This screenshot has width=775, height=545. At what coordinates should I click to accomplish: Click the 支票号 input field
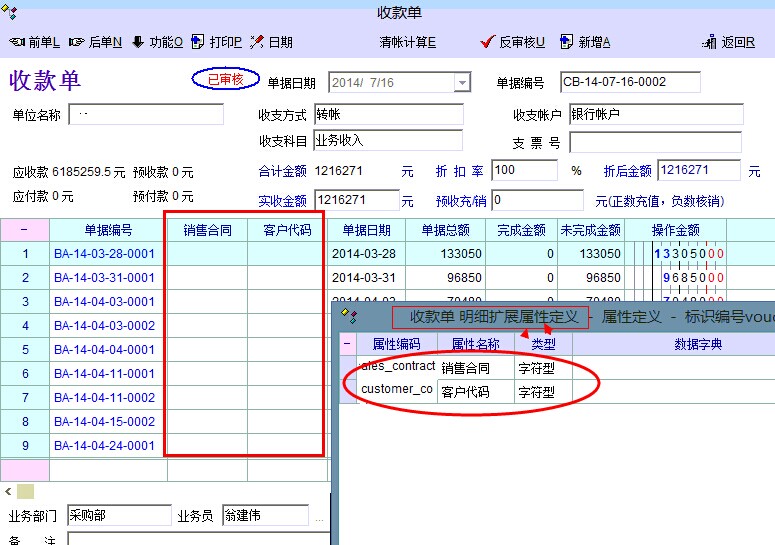click(x=655, y=142)
